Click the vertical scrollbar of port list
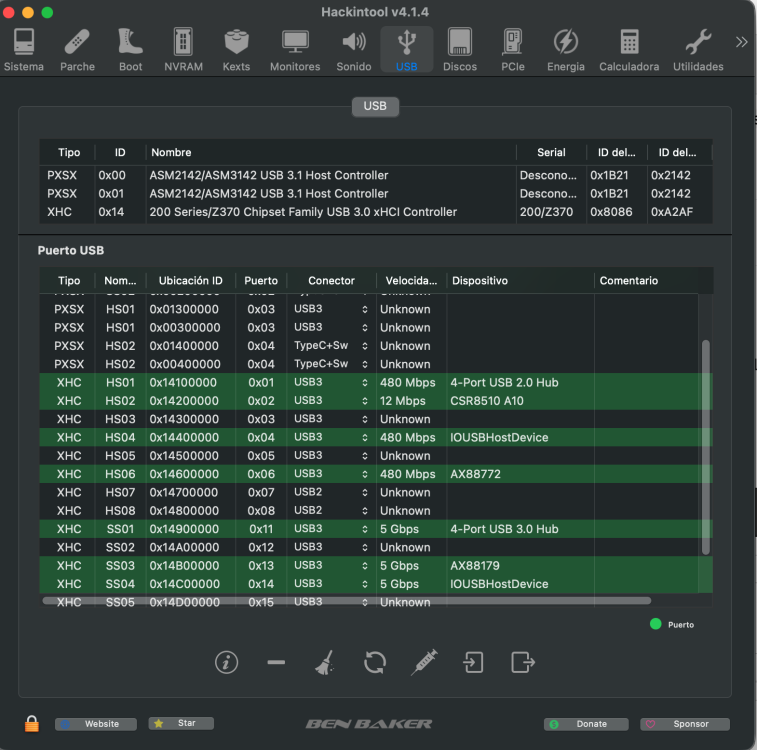The width and height of the screenshot is (757, 750). [x=705, y=447]
